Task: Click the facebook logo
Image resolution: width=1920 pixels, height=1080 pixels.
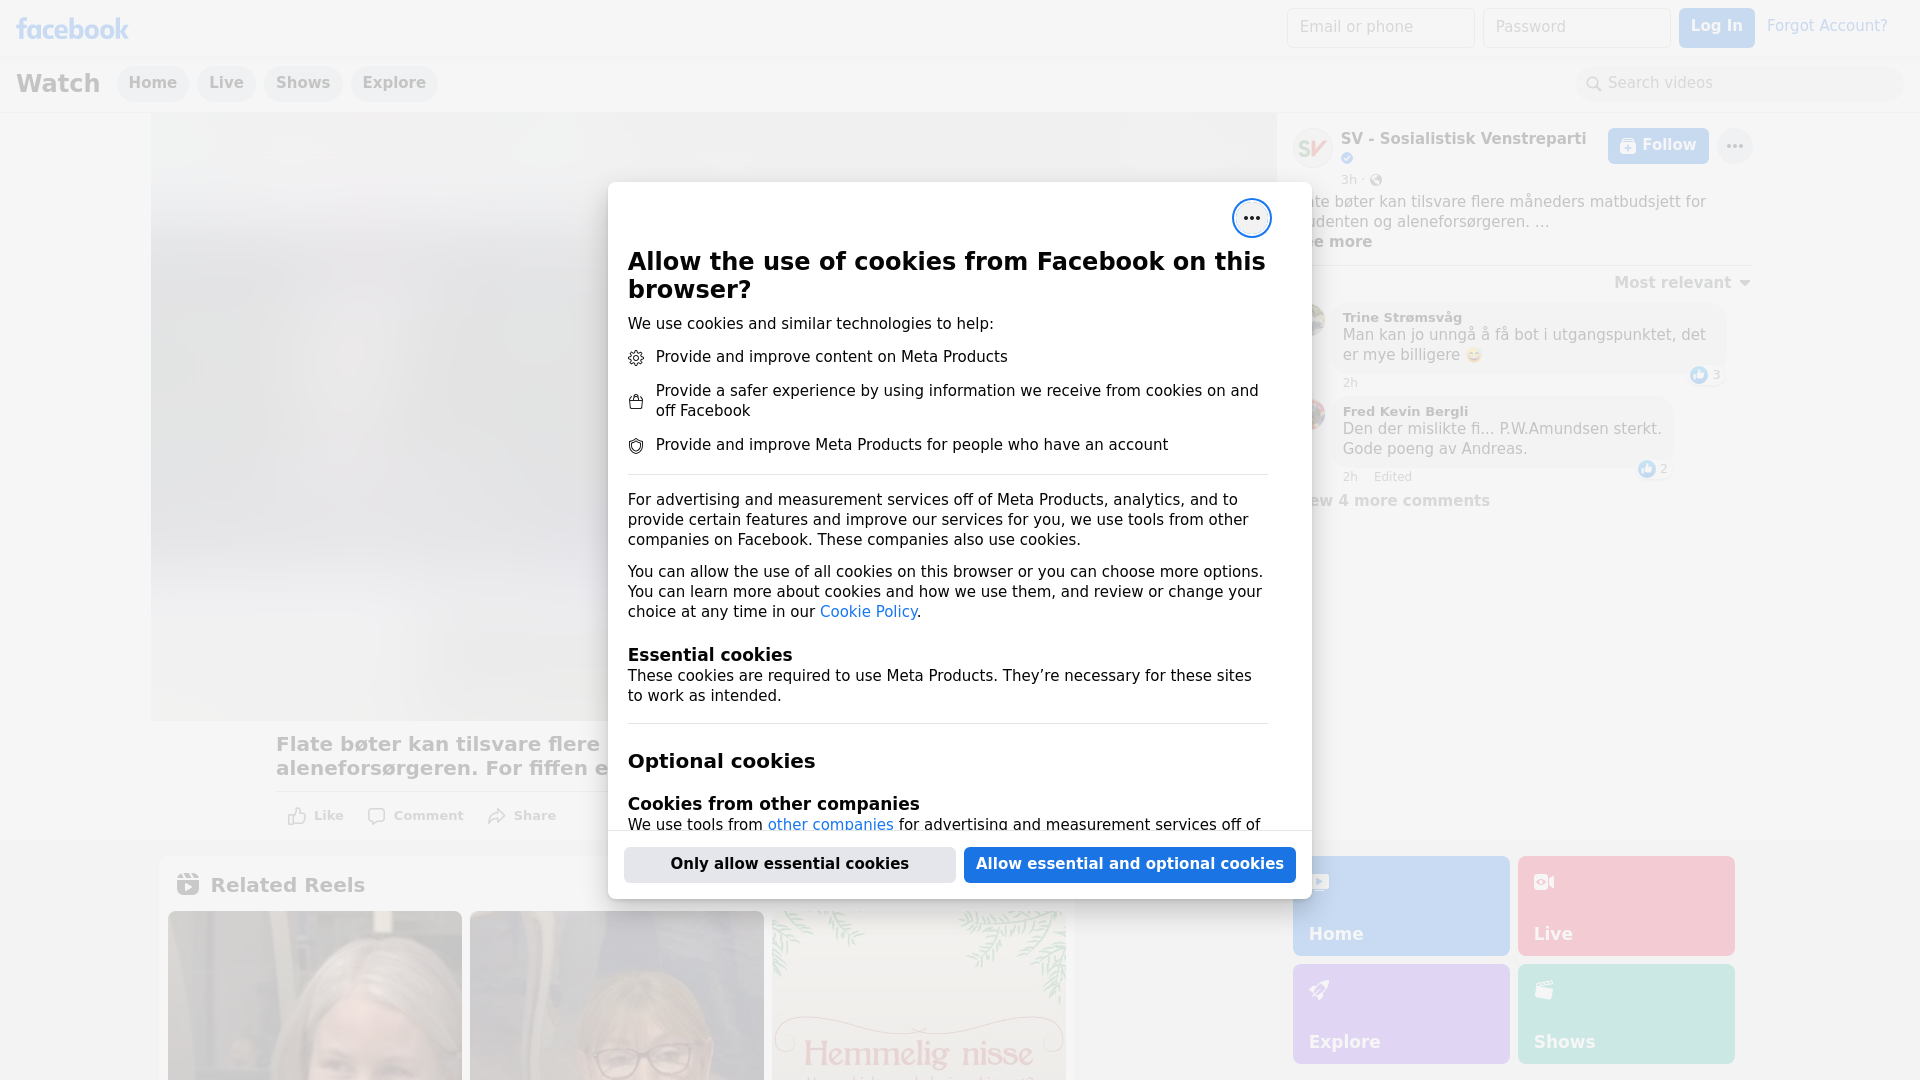Action: [72, 29]
